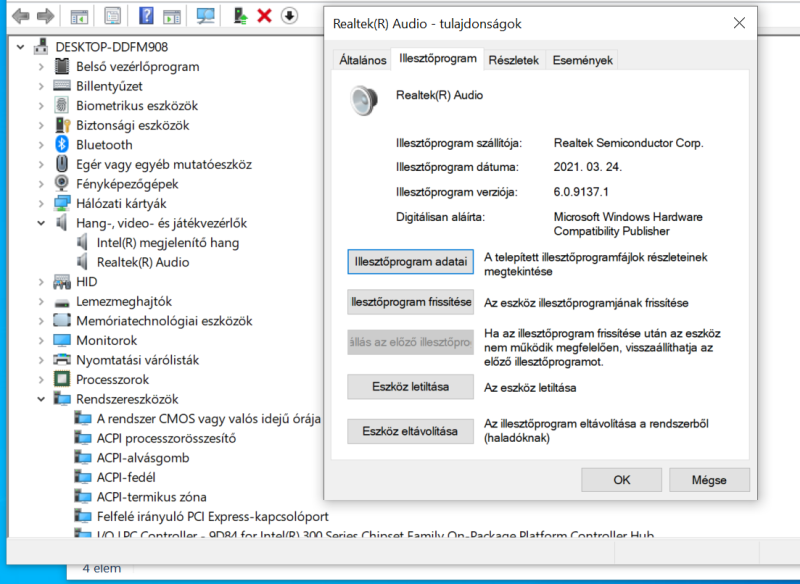The width and height of the screenshot is (800, 584).
Task: Click the 4 elem status text behind Device Manager
Action: click(102, 568)
